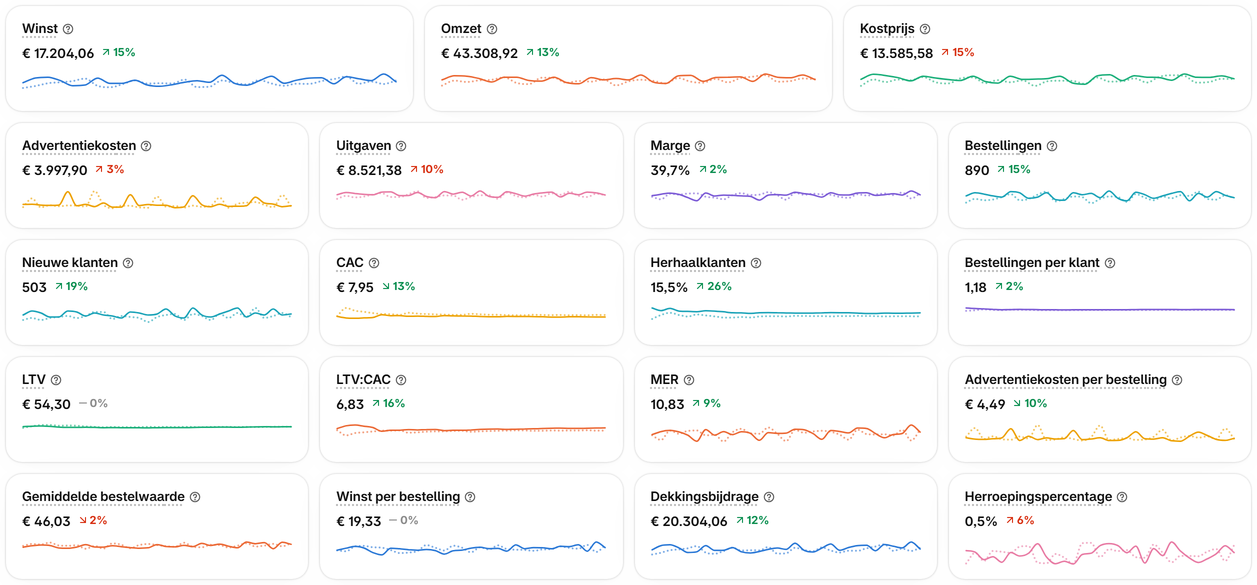
Task: Click the Winst value € 17.204,06
Action: pyautogui.click(x=58, y=53)
